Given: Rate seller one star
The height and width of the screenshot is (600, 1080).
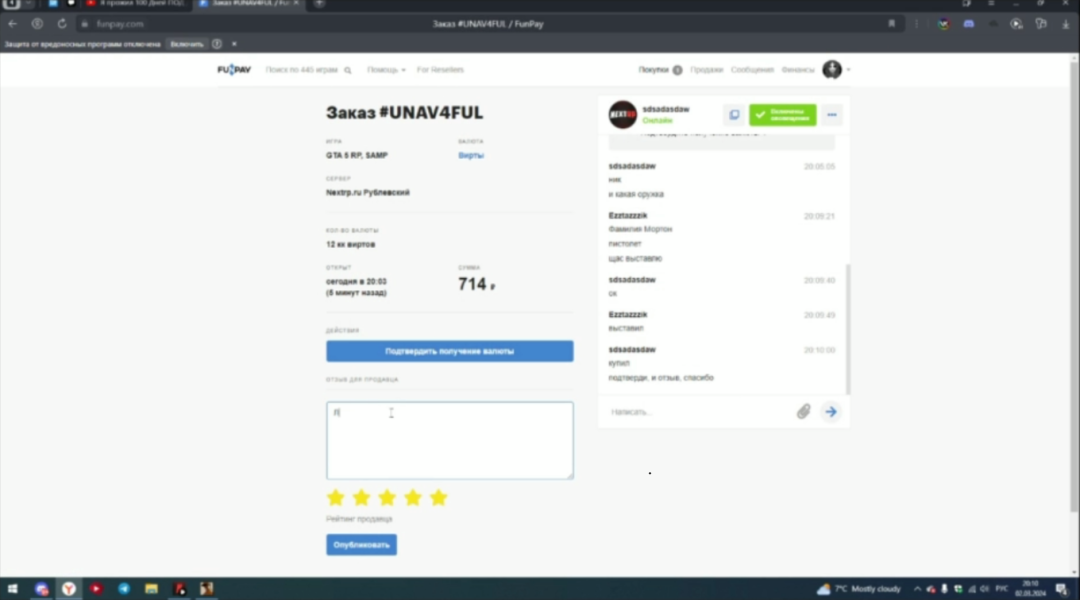Looking at the screenshot, I should 335,497.
